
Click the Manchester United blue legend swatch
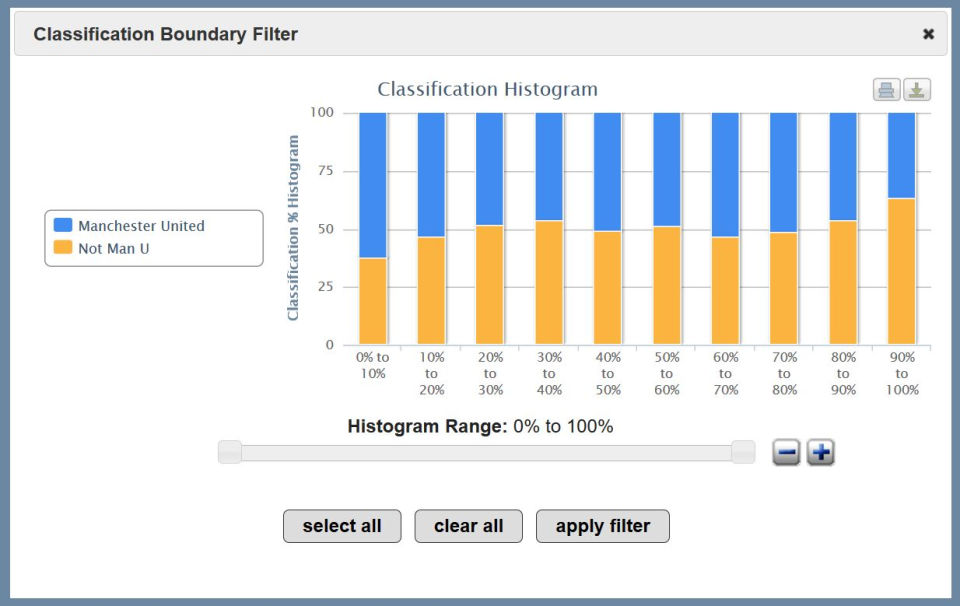[63, 226]
